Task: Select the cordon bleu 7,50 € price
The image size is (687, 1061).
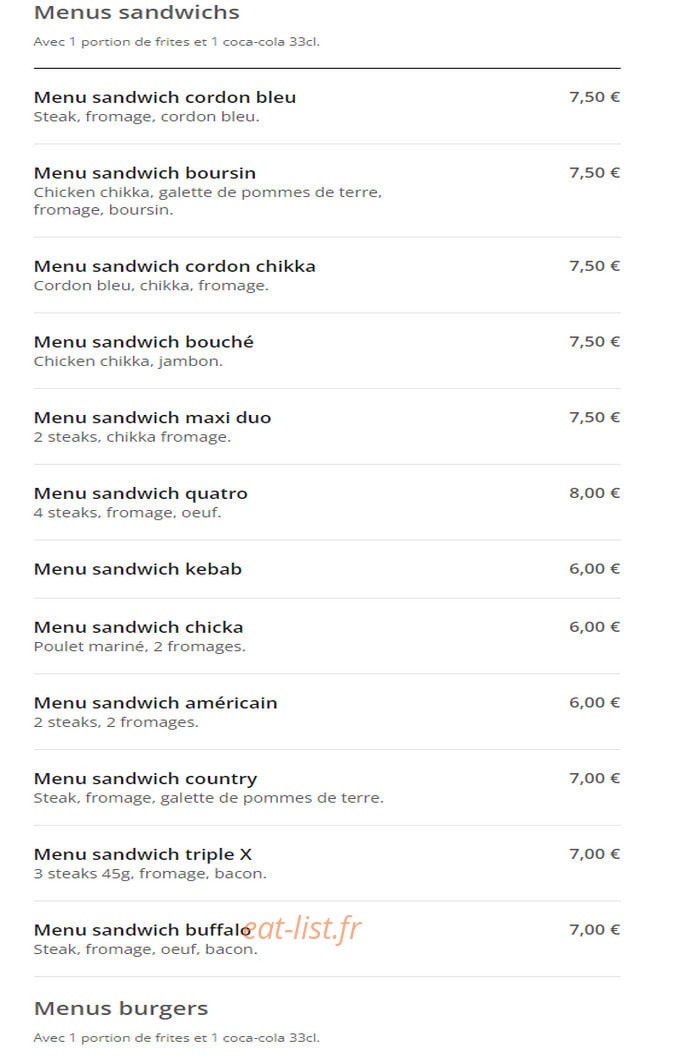Action: (x=594, y=97)
